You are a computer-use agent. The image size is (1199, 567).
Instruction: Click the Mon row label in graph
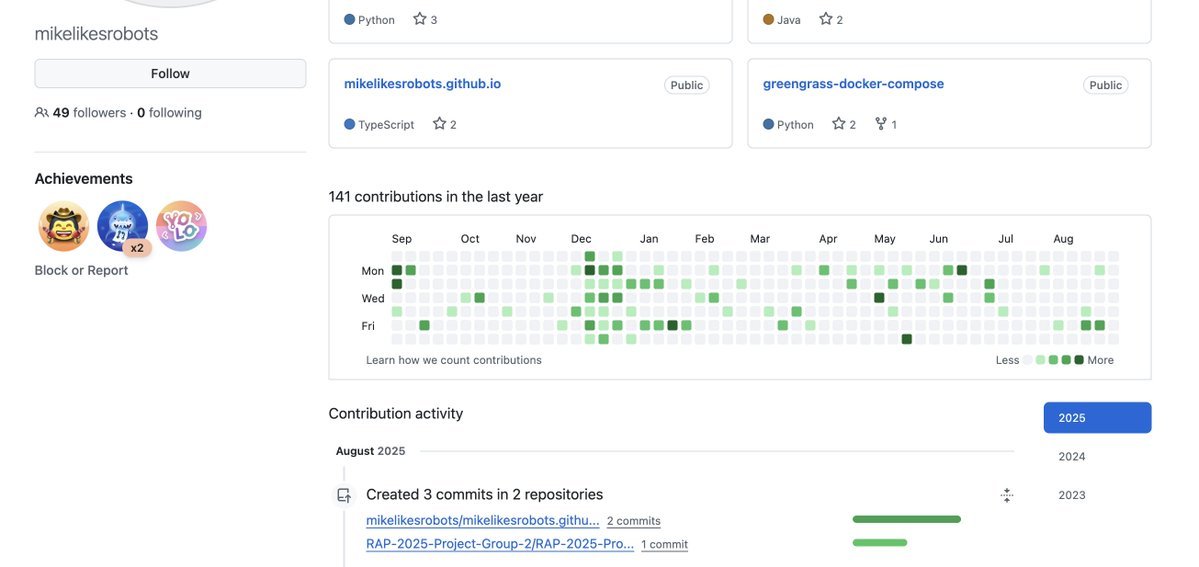[x=372, y=271]
